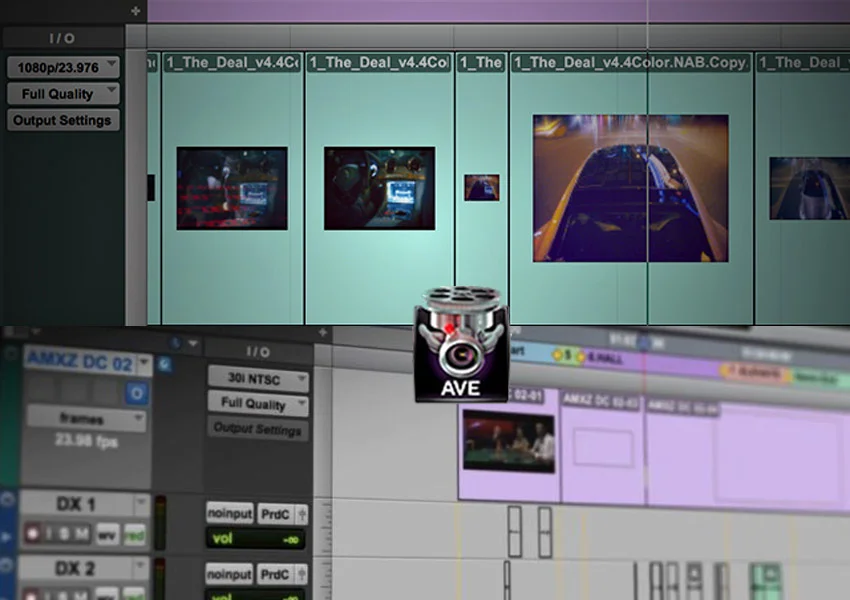Click DX 1 output pin icon beside PrdC
Screen dimensions: 850x600
[x=302, y=513]
